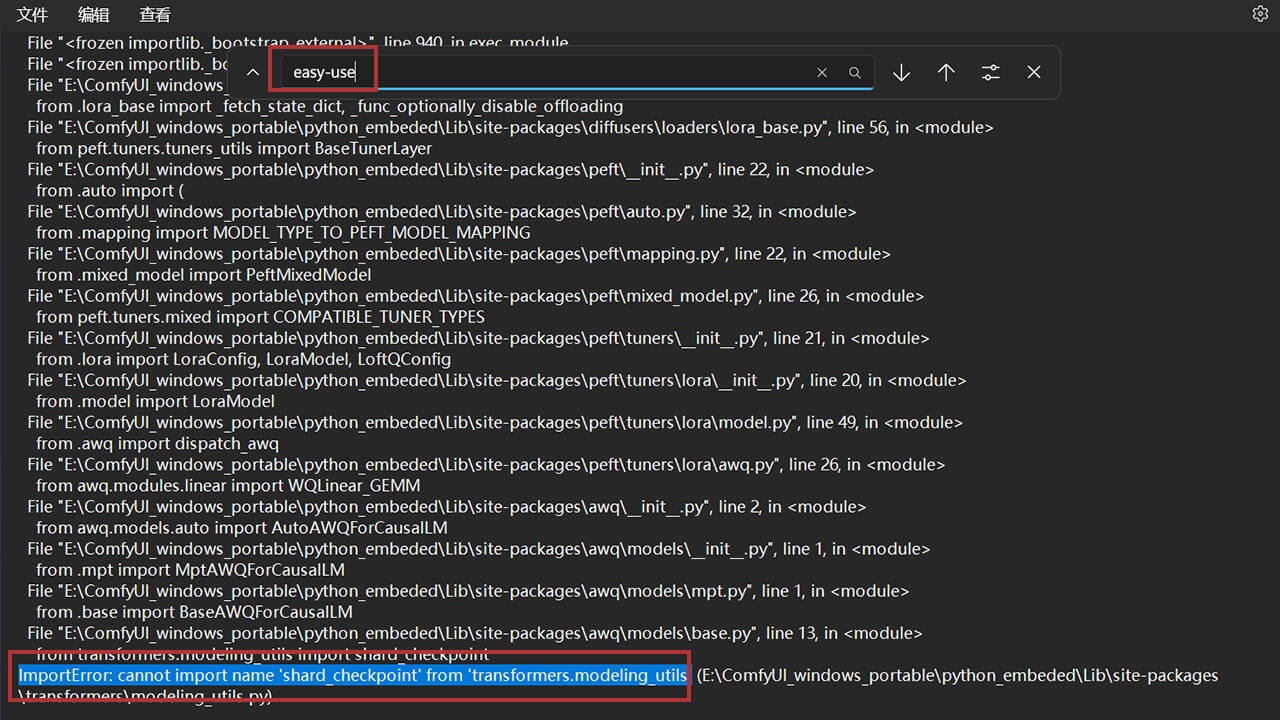Screen dimensions: 1280x720
Task: Click line 'from .lora import LoraConfig, LoraModel, LoftQConfig'
Action: tap(243, 359)
